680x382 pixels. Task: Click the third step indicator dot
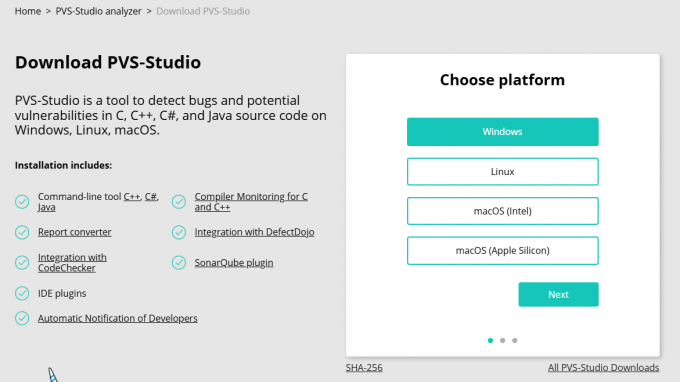click(x=514, y=340)
